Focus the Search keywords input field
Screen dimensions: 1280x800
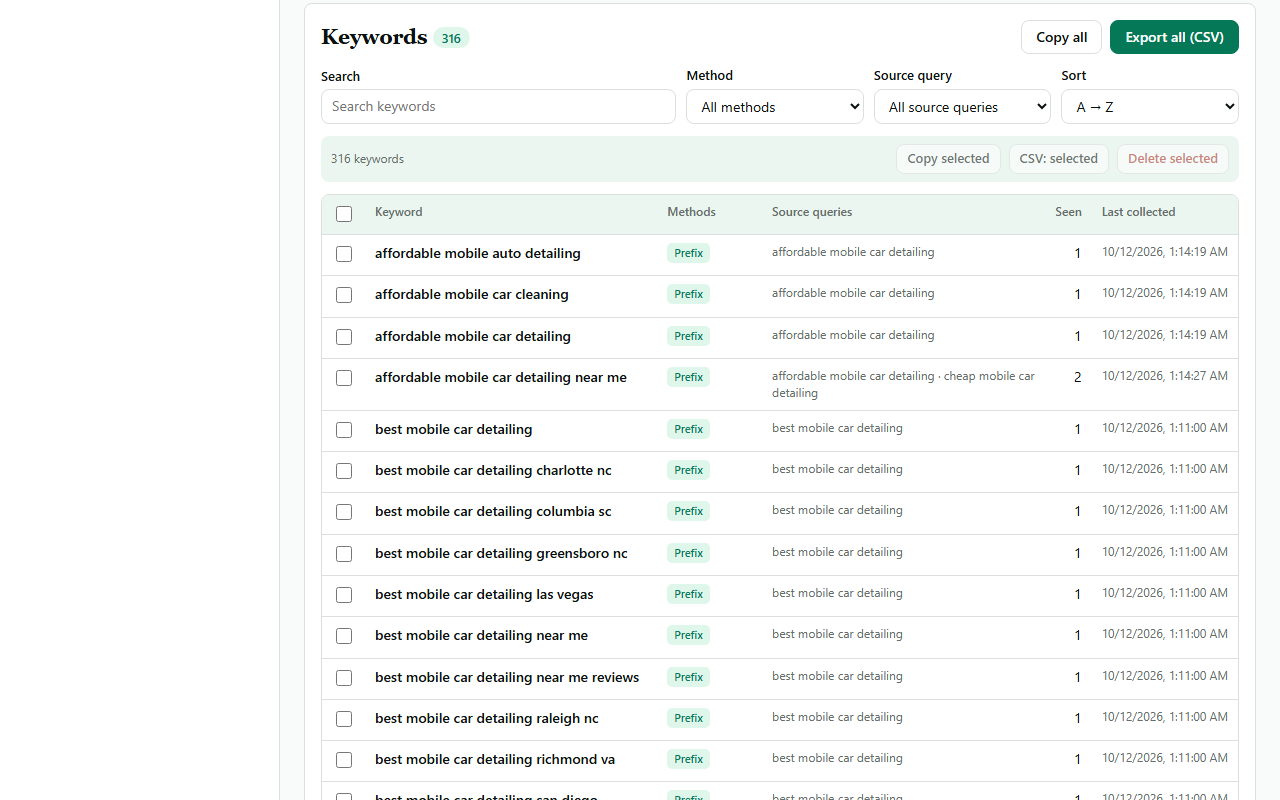[x=498, y=107]
